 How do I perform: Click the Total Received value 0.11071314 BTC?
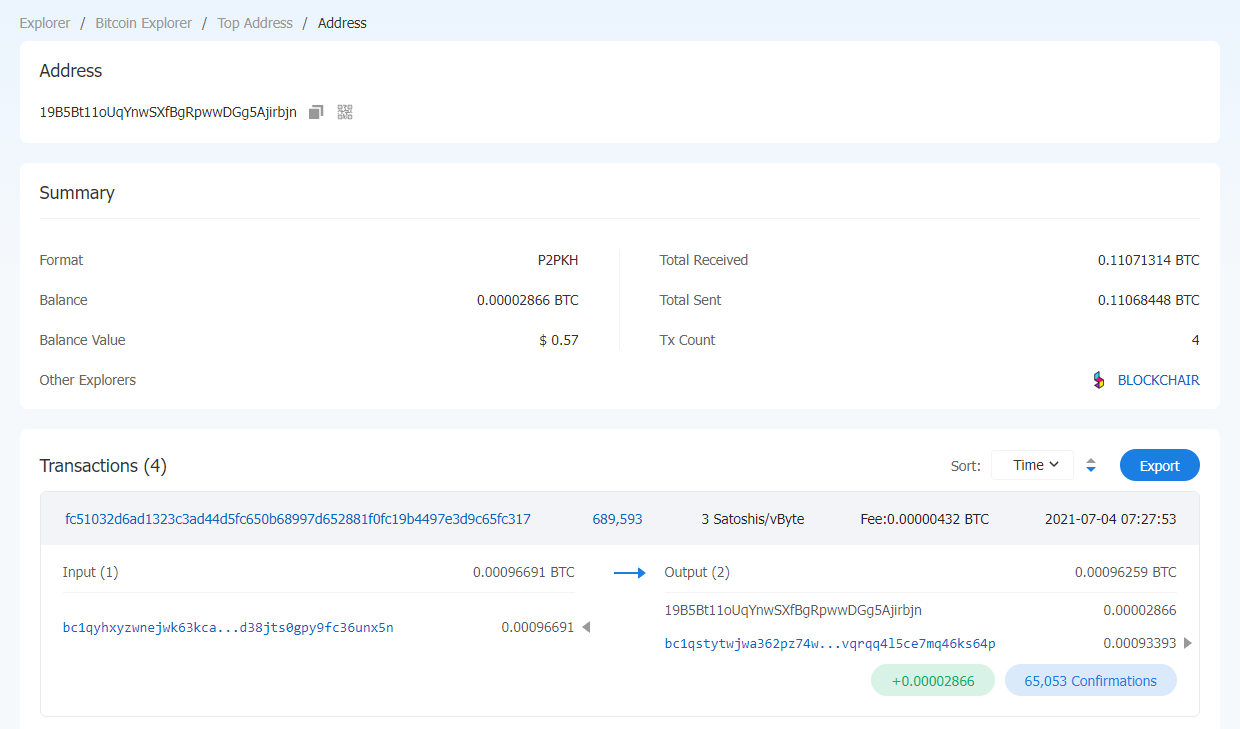(1149, 260)
